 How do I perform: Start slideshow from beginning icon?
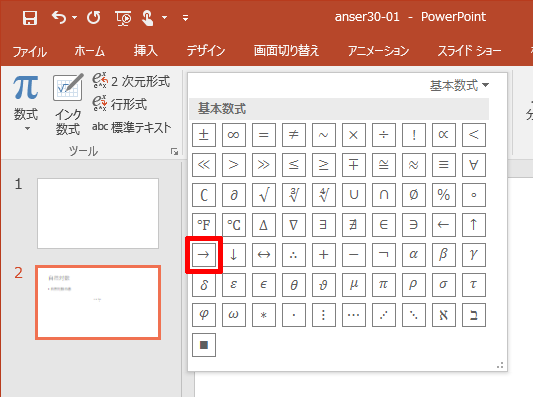(123, 18)
